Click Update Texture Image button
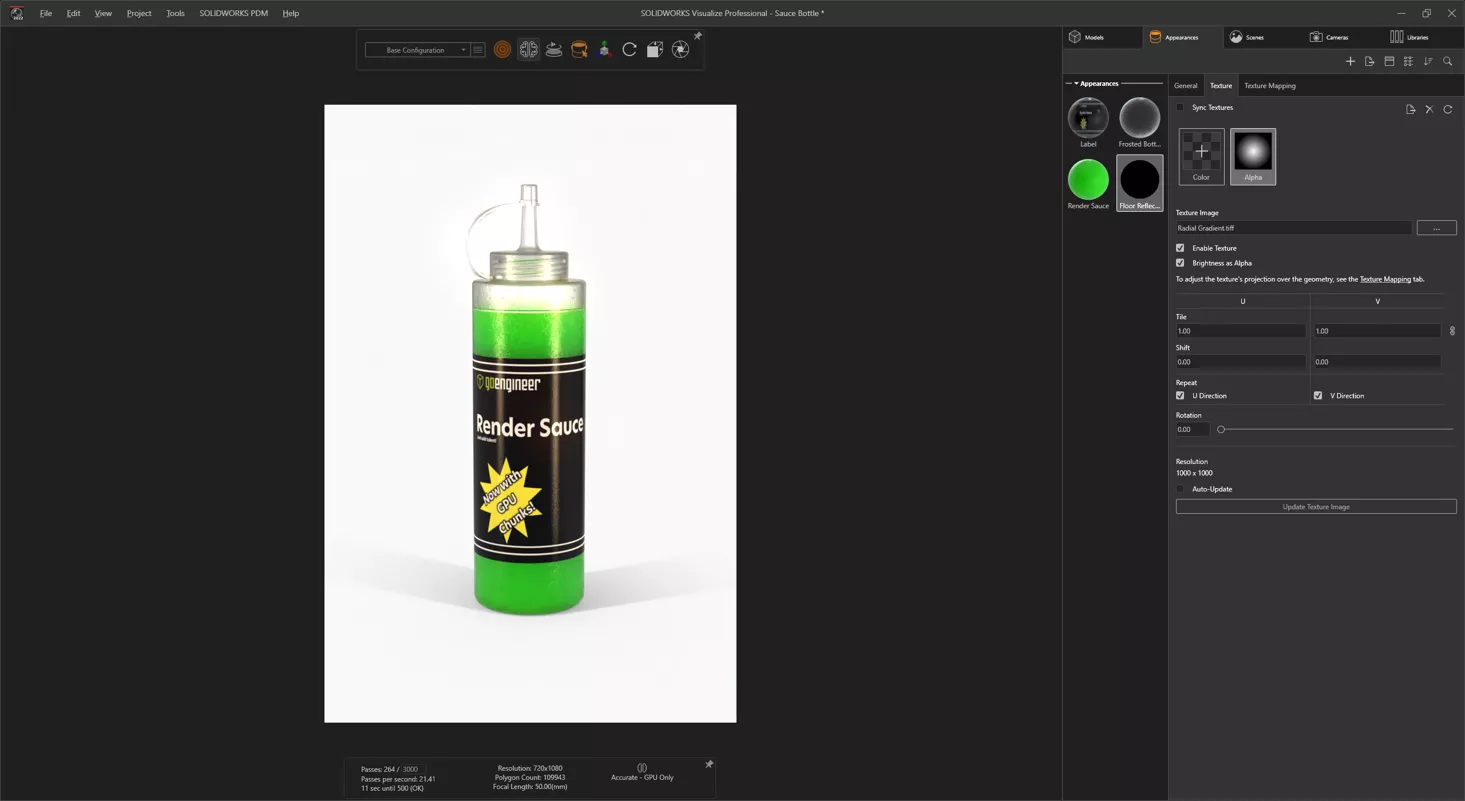The width and height of the screenshot is (1465, 801). point(1316,507)
